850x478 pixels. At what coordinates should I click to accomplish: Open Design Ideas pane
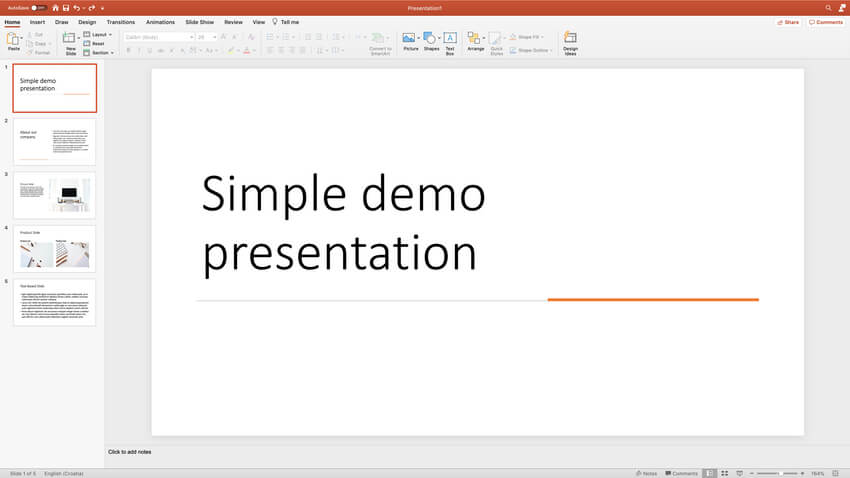570,42
